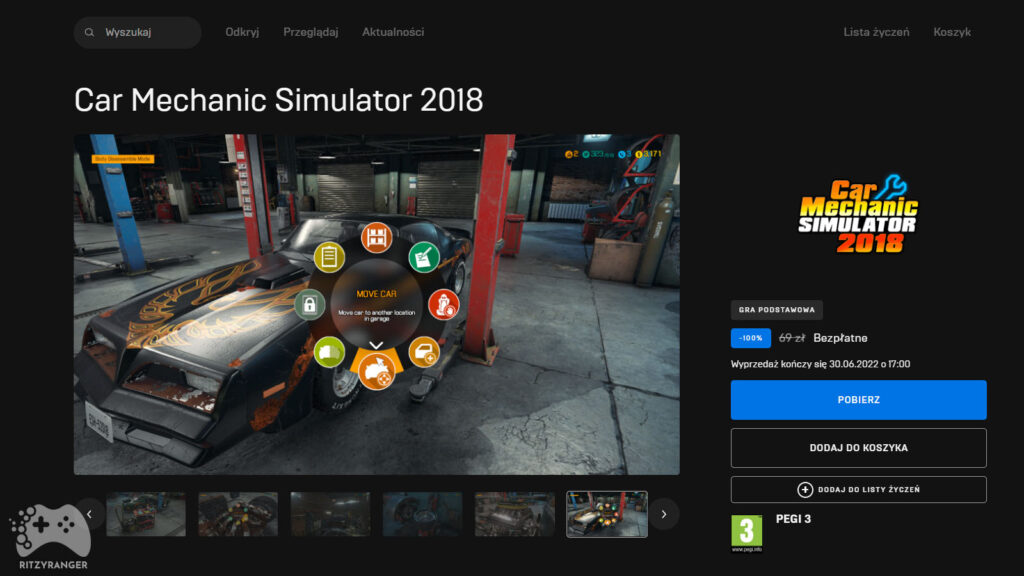
Task: Show next screenshots with right arrow
Action: [x=664, y=514]
